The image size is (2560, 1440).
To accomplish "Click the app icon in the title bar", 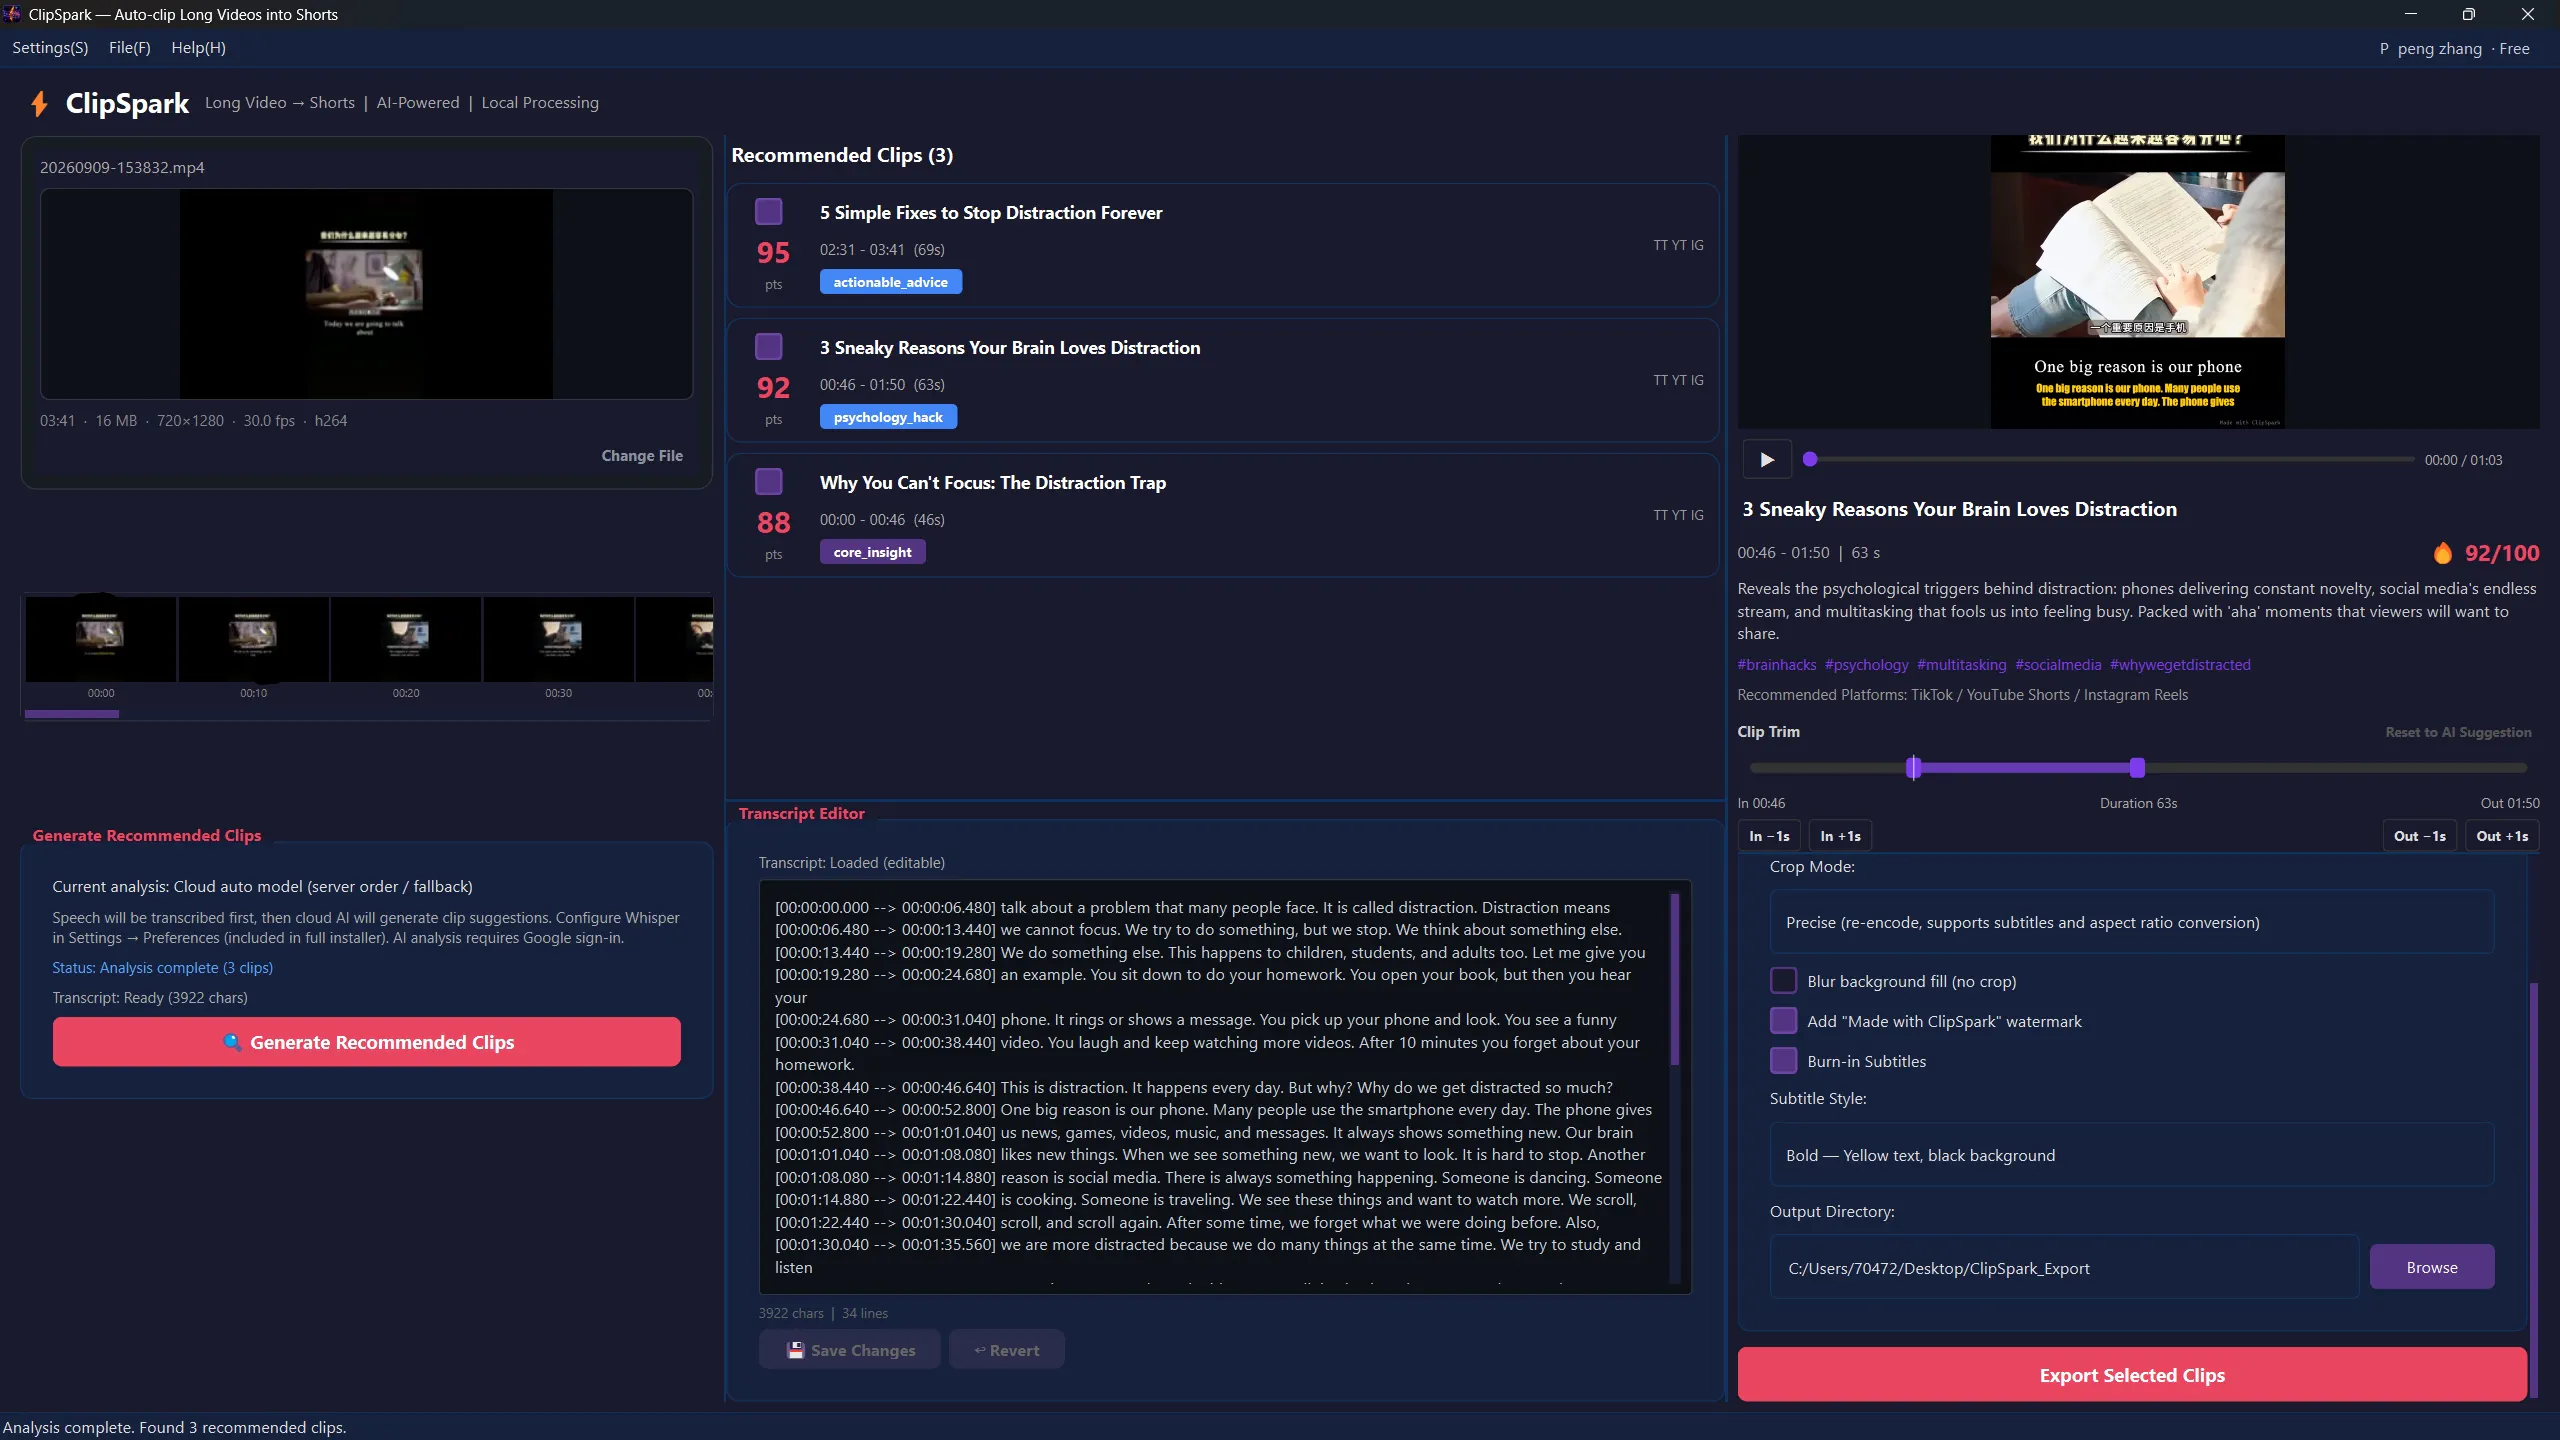I will point(12,14).
